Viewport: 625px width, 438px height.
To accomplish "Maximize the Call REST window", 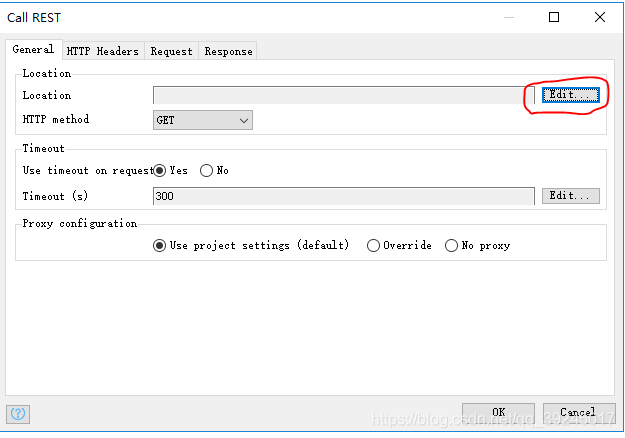I will [554, 17].
